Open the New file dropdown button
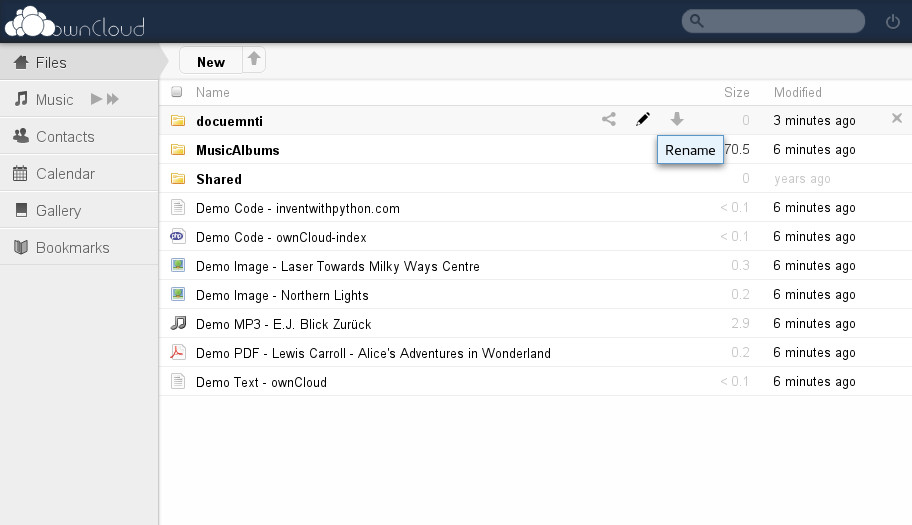The image size is (912, 525). [x=211, y=60]
